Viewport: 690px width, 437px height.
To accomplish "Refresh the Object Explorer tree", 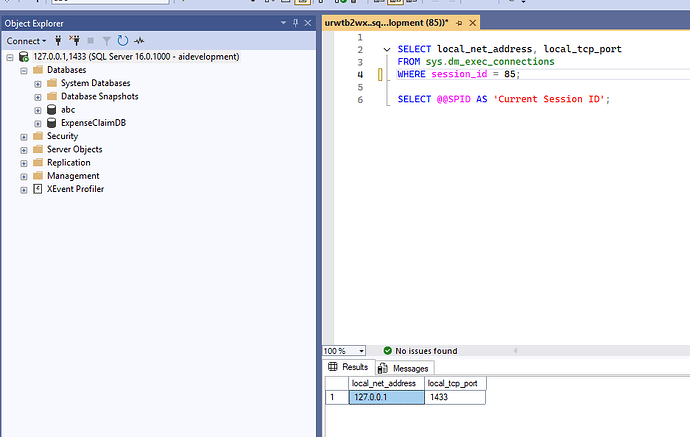I will pyautogui.click(x=123, y=41).
